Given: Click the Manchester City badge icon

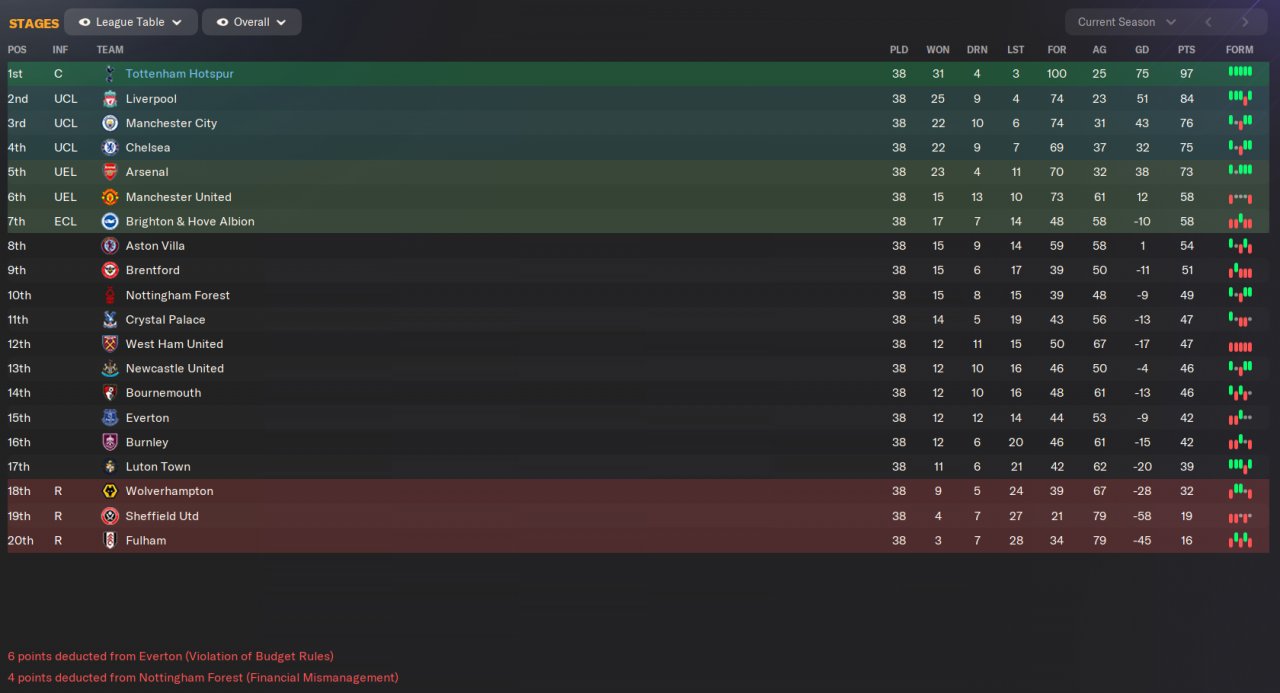Looking at the screenshot, I should (x=110, y=123).
